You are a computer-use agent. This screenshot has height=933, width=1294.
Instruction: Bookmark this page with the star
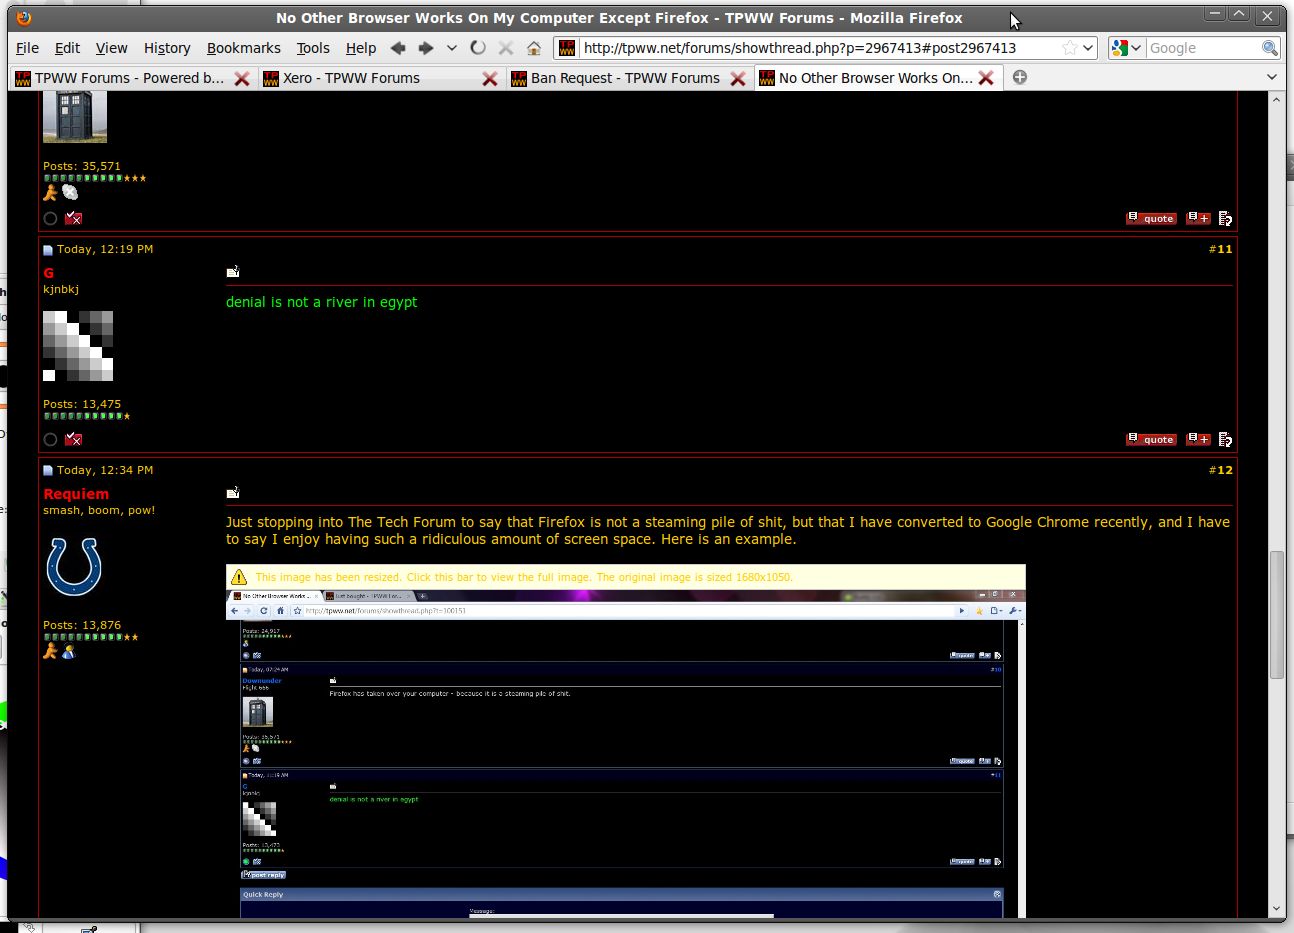1070,48
